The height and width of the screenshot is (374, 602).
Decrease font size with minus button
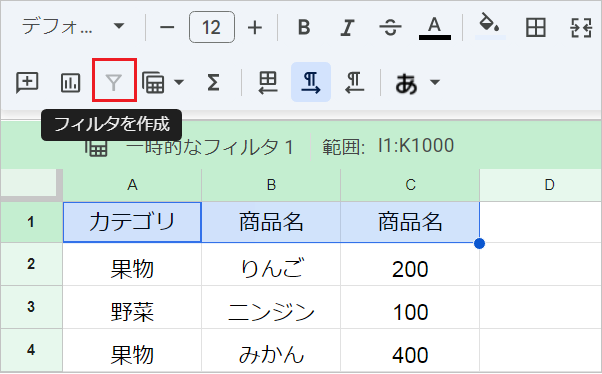pos(167,27)
